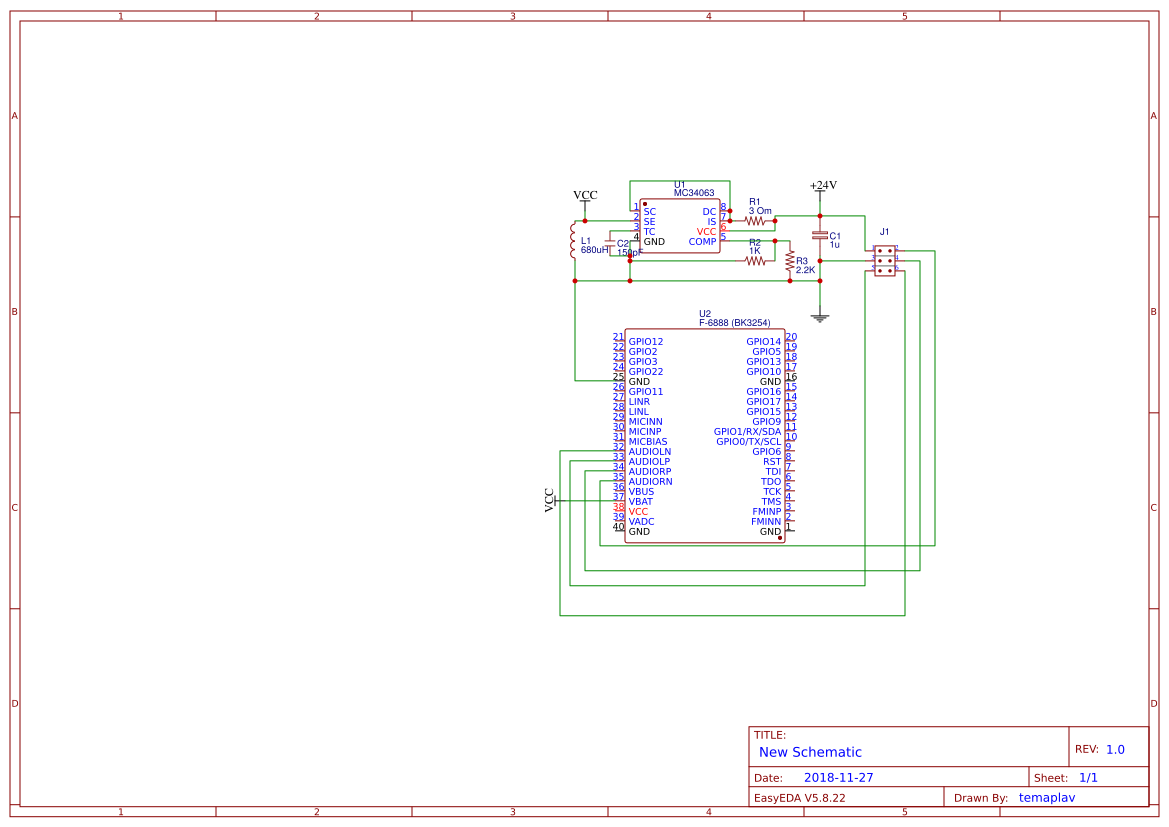The height and width of the screenshot is (827, 1169).
Task: Select the R1 3 Om resistor symbol
Action: click(754, 221)
